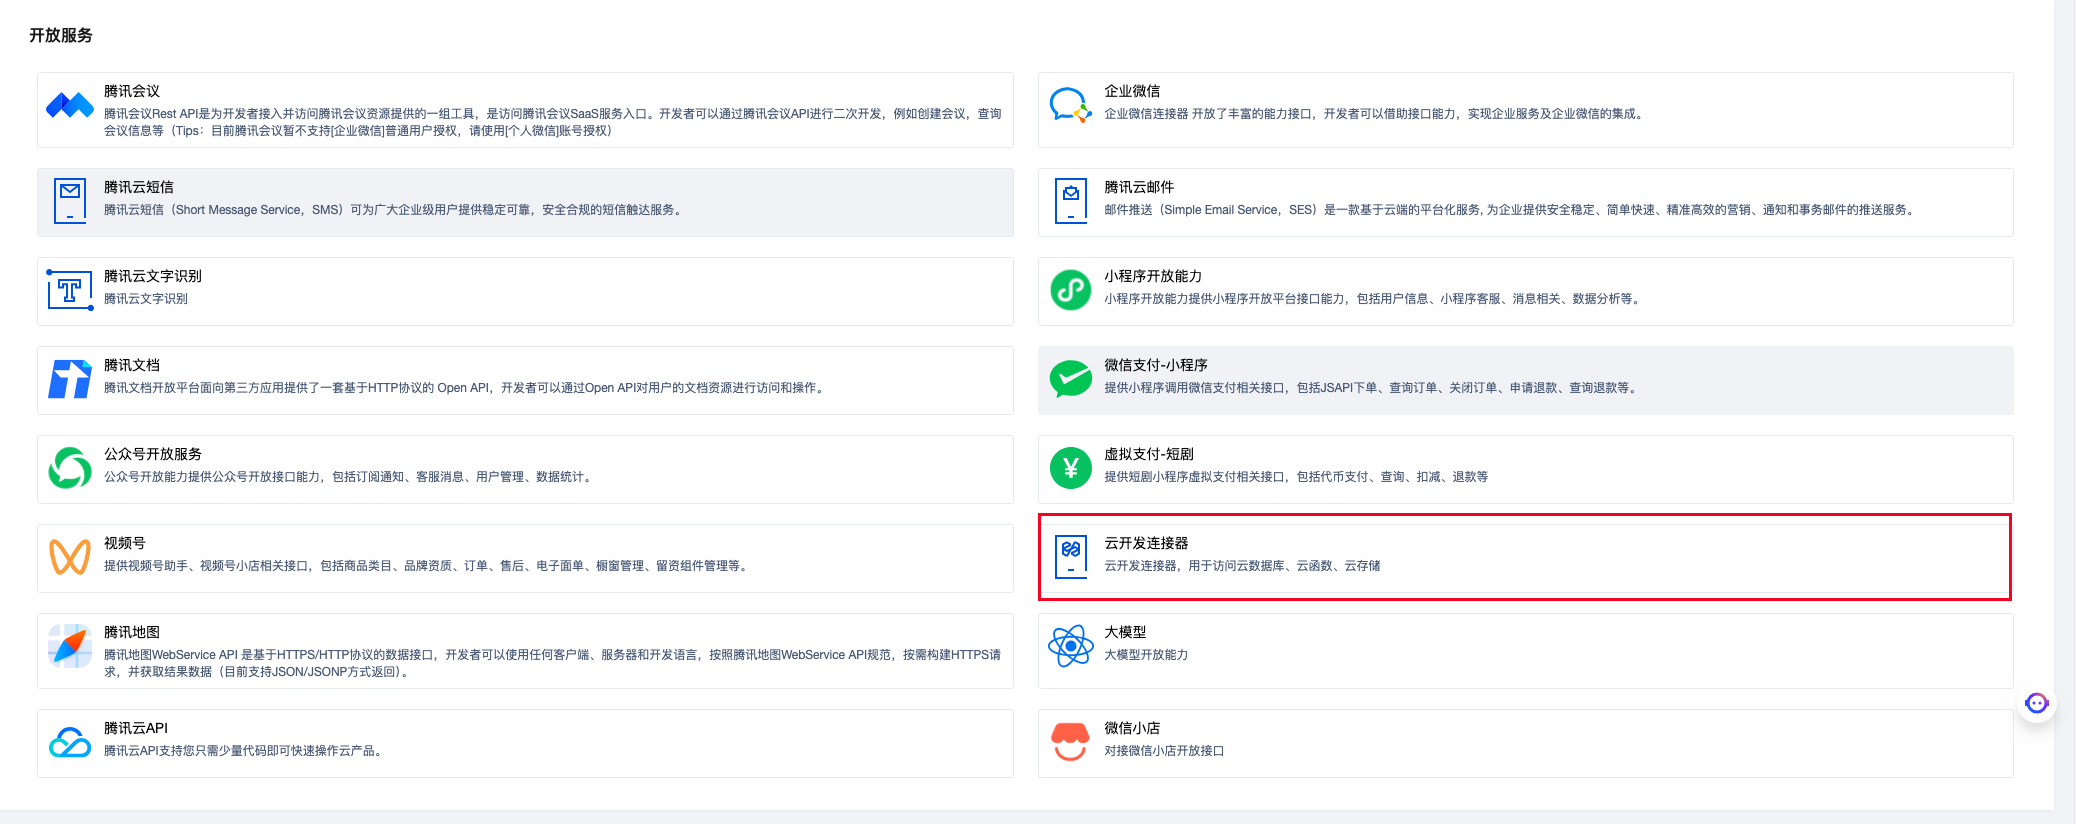Image resolution: width=2076 pixels, height=824 pixels.
Task: Click the 虚拟支付-短剧 title text
Action: [1149, 454]
